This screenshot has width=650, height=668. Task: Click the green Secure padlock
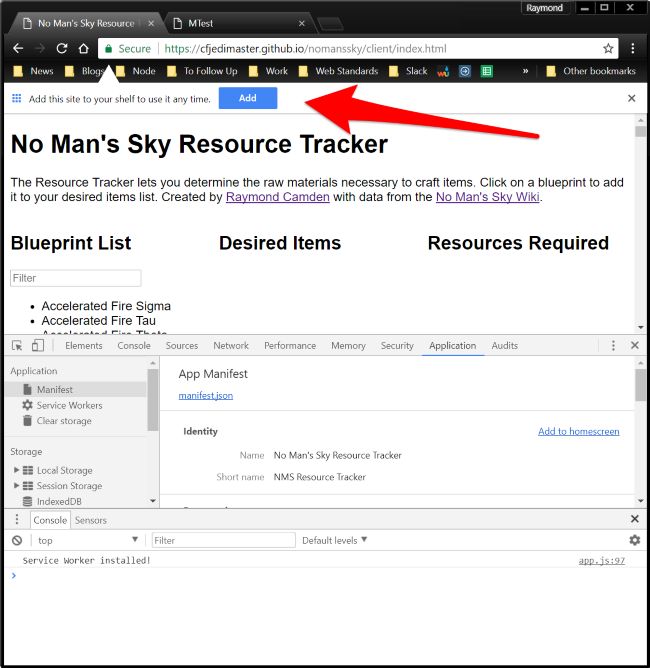pos(109,49)
